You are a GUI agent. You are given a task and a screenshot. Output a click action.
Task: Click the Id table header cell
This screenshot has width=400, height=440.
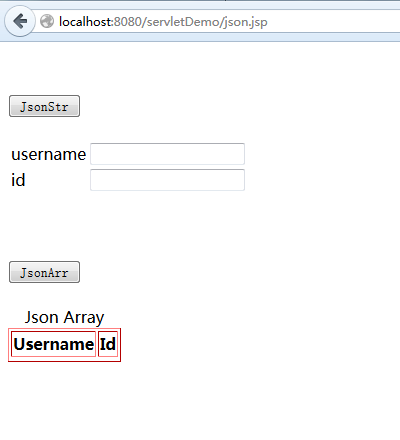pos(108,344)
